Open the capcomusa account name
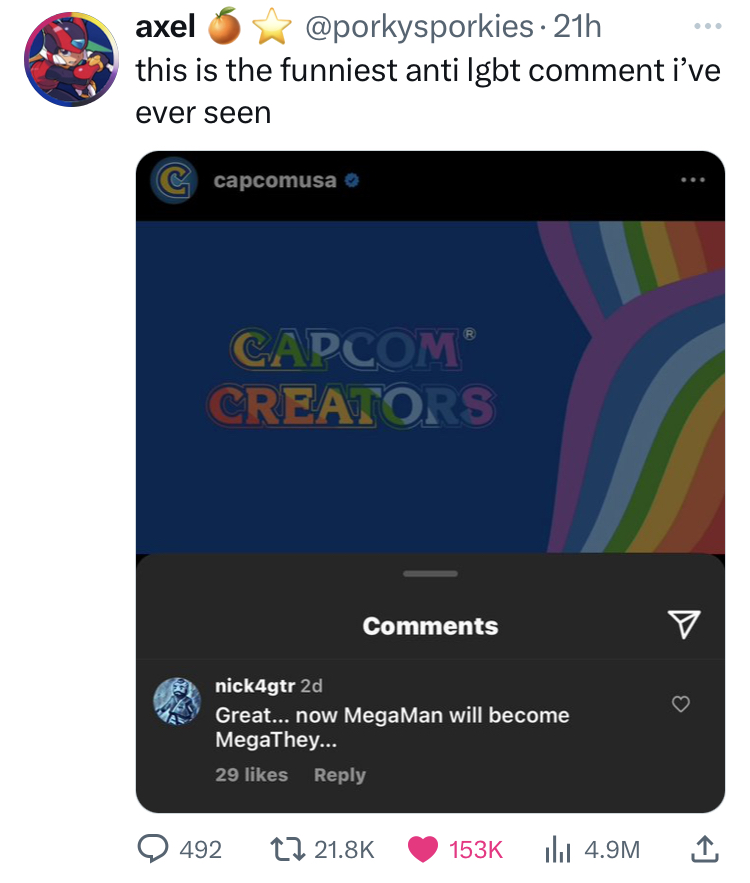 tap(275, 180)
